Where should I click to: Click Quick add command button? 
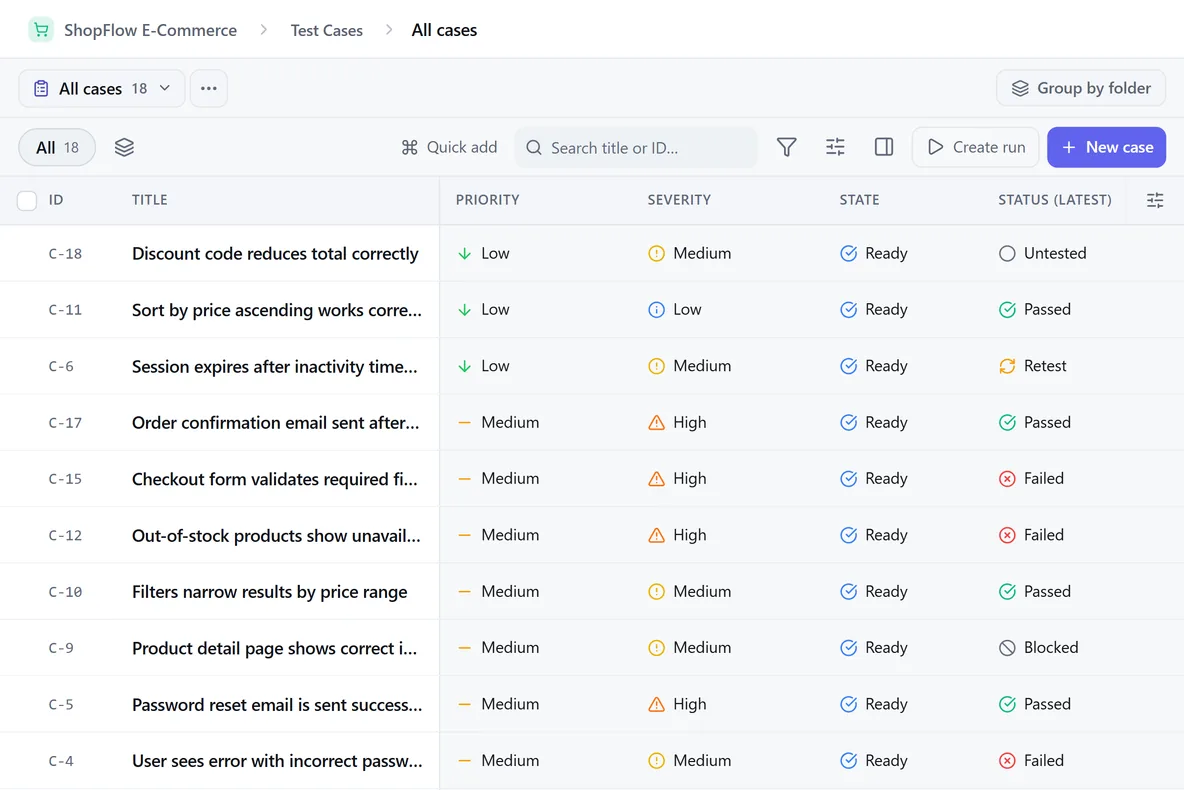[449, 147]
